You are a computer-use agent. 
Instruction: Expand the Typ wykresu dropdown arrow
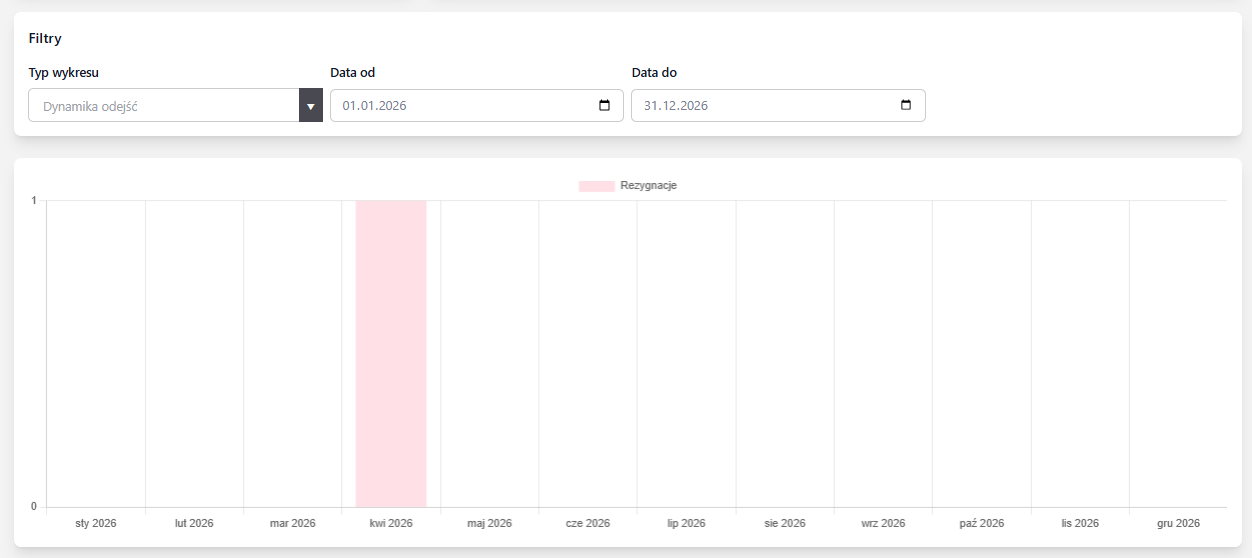coord(310,106)
